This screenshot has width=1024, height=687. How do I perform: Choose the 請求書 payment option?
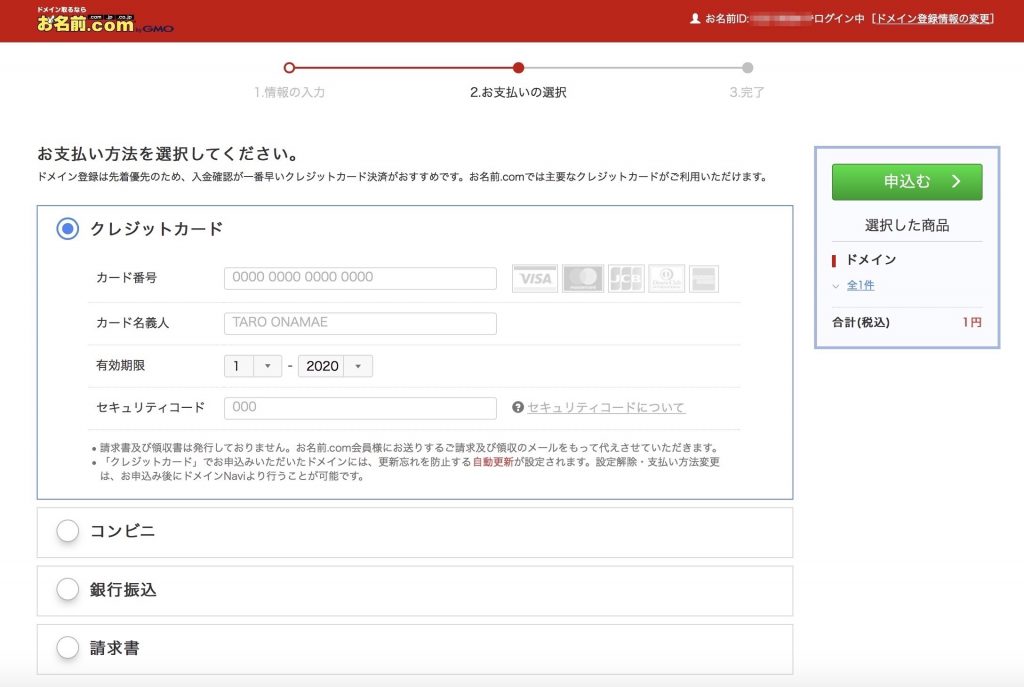pyautogui.click(x=68, y=648)
